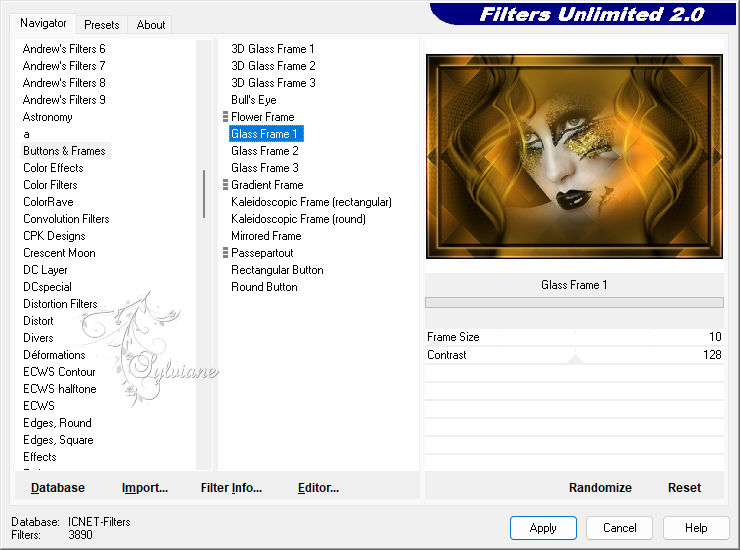Open the About tab
Viewport: 740px width, 550px height.
click(x=151, y=25)
